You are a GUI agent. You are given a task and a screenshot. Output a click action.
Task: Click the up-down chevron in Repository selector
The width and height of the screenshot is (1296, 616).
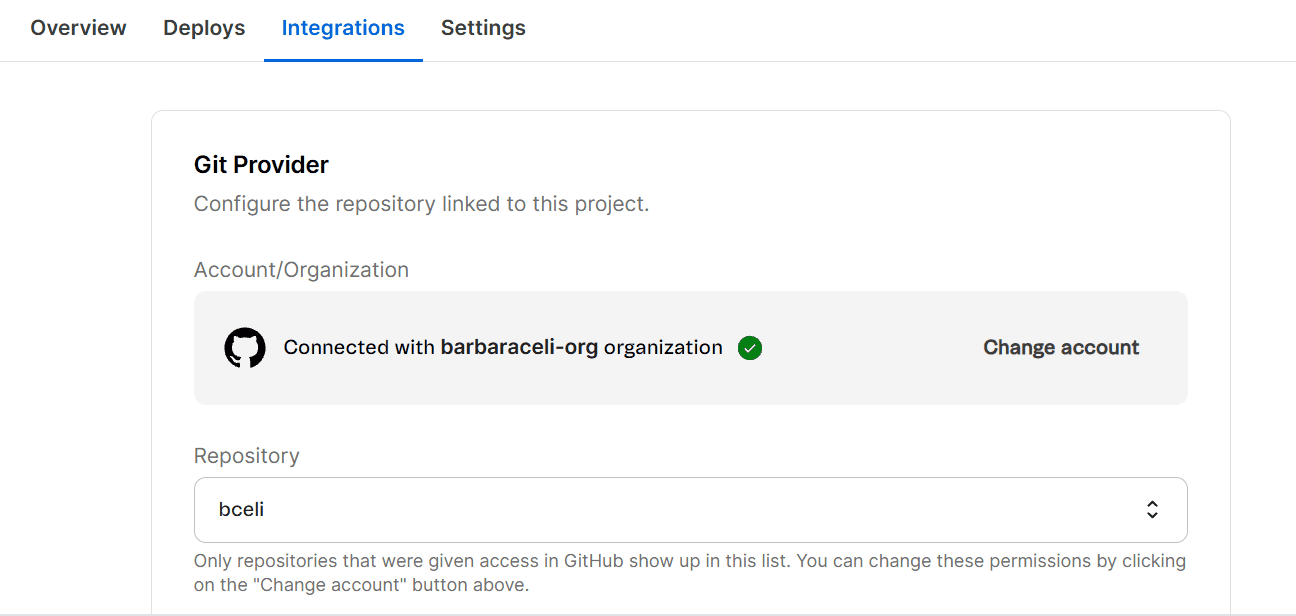click(x=1152, y=510)
